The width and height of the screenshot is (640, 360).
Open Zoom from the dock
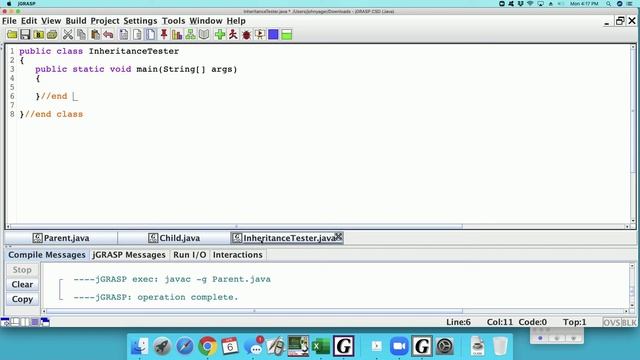pos(399,346)
